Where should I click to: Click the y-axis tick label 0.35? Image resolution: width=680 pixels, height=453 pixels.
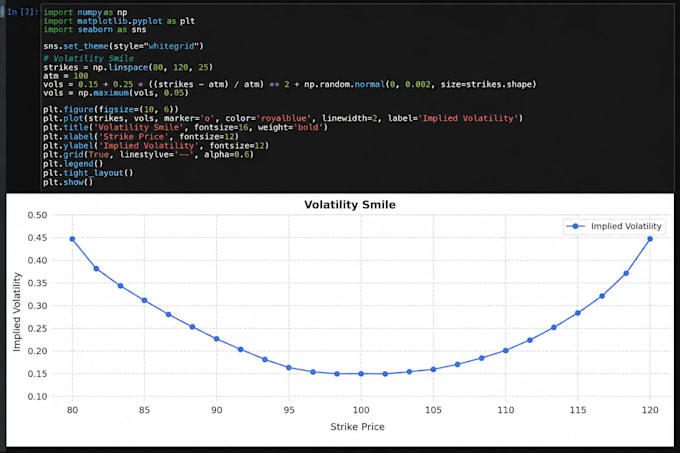tap(37, 283)
